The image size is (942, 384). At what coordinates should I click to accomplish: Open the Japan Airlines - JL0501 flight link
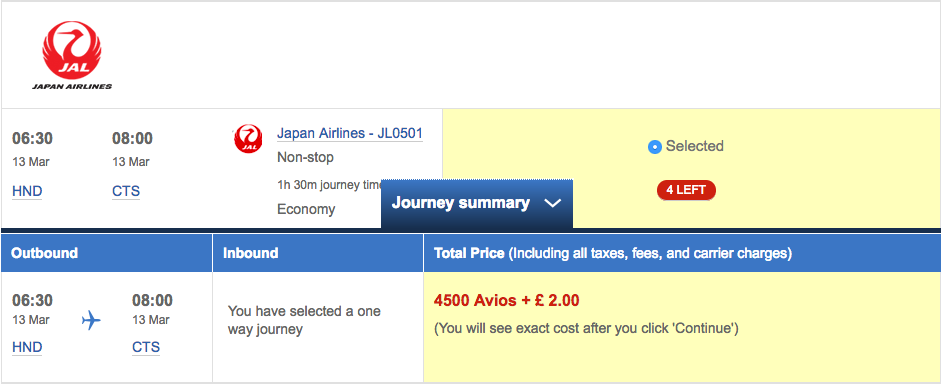coord(350,133)
